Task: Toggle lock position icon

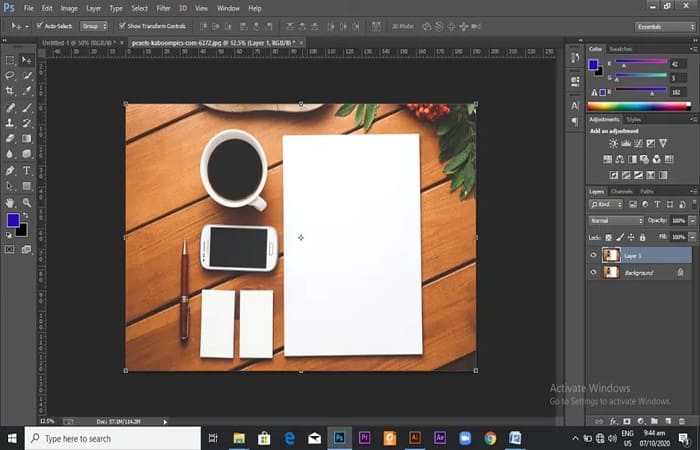Action: click(631, 238)
